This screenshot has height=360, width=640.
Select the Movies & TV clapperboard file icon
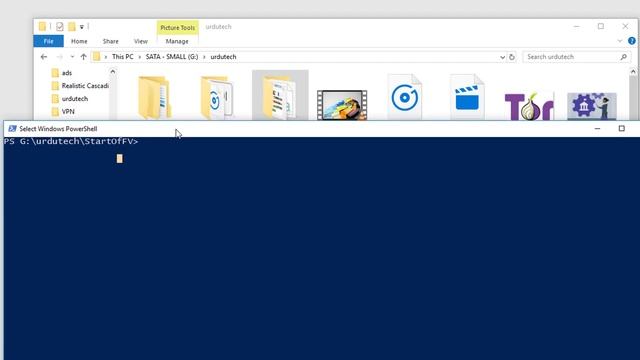[x=467, y=97]
